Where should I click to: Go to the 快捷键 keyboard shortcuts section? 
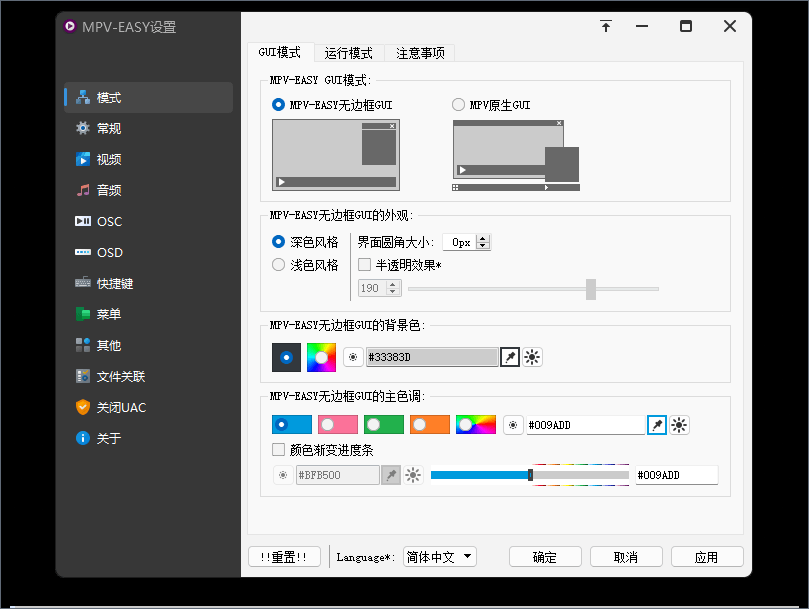click(114, 283)
